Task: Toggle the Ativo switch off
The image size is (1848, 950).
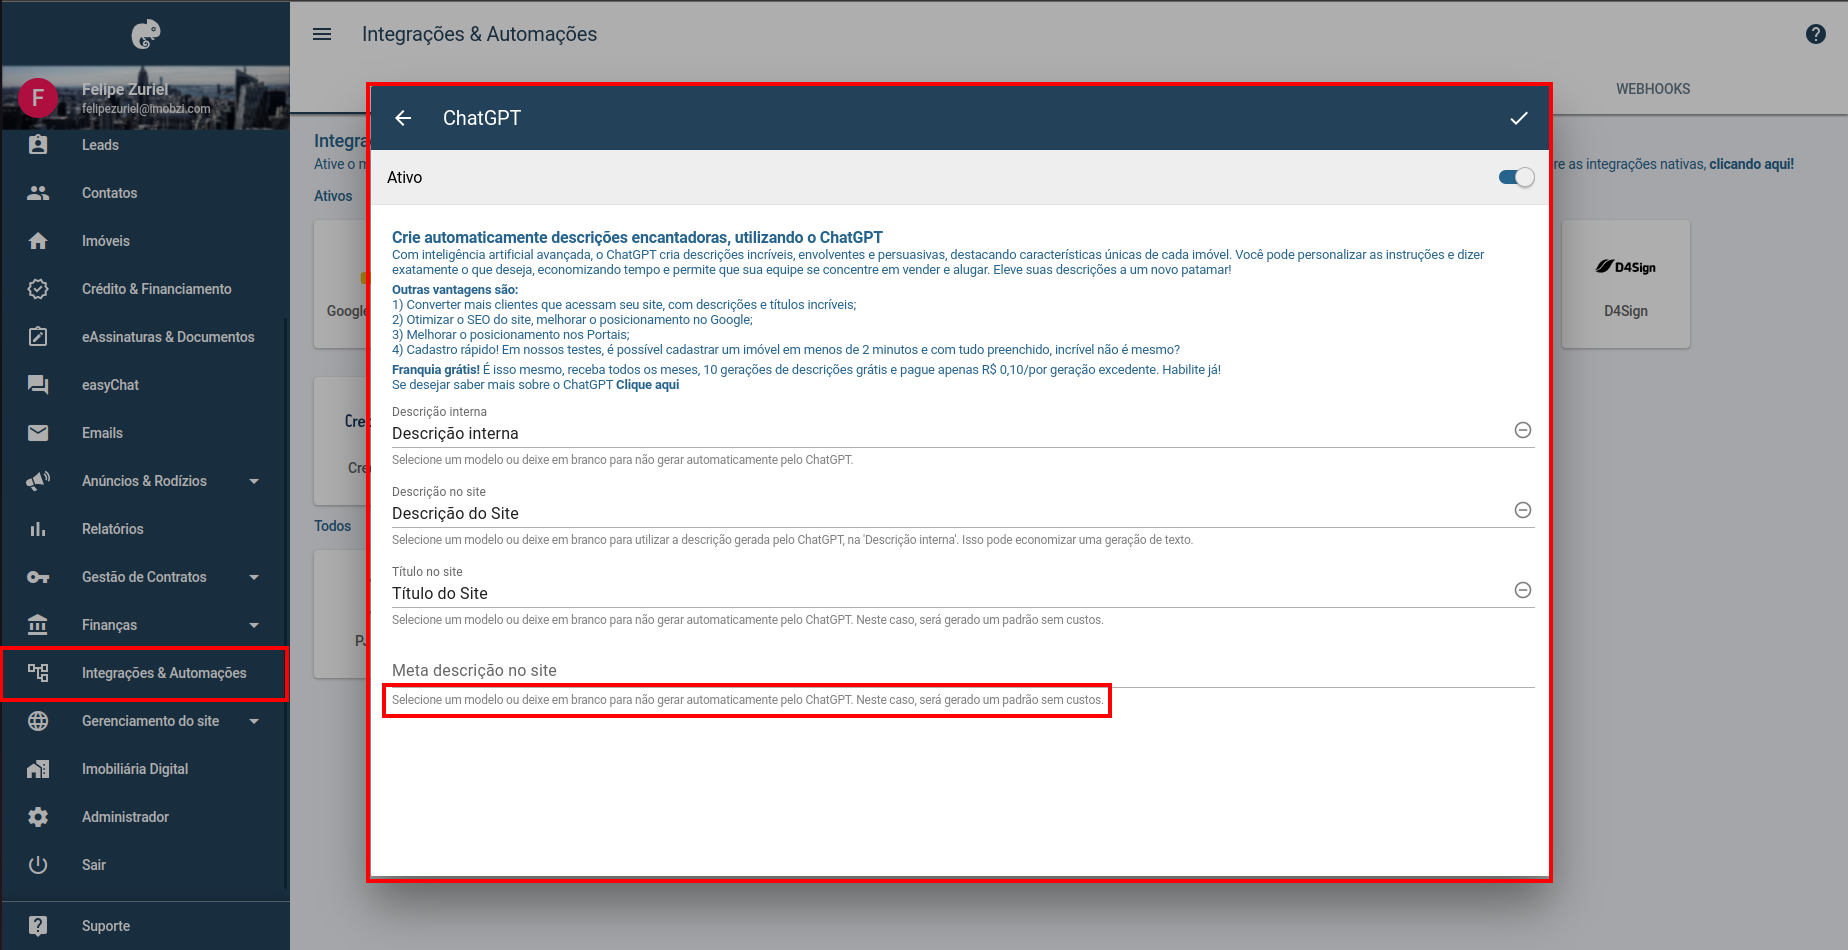Action: (1516, 177)
